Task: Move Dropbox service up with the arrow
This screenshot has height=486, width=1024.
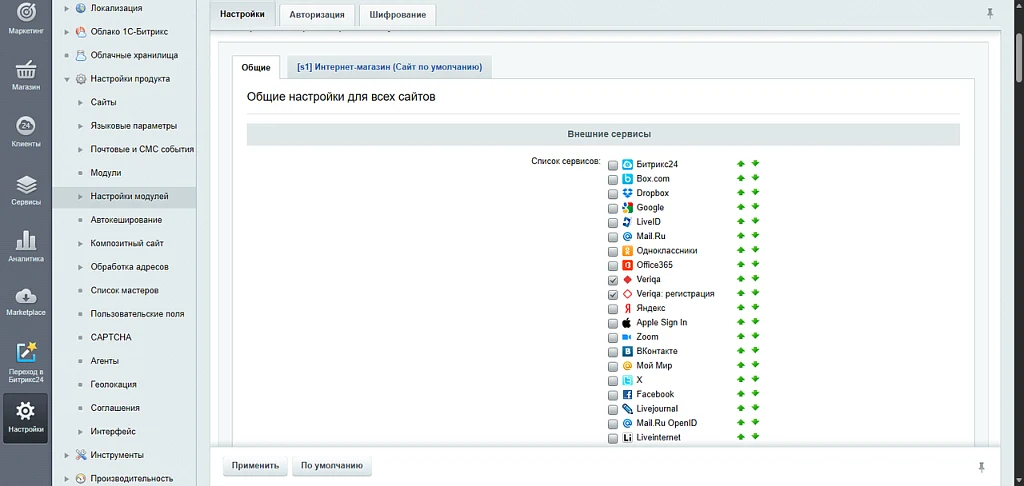Action: coord(741,193)
